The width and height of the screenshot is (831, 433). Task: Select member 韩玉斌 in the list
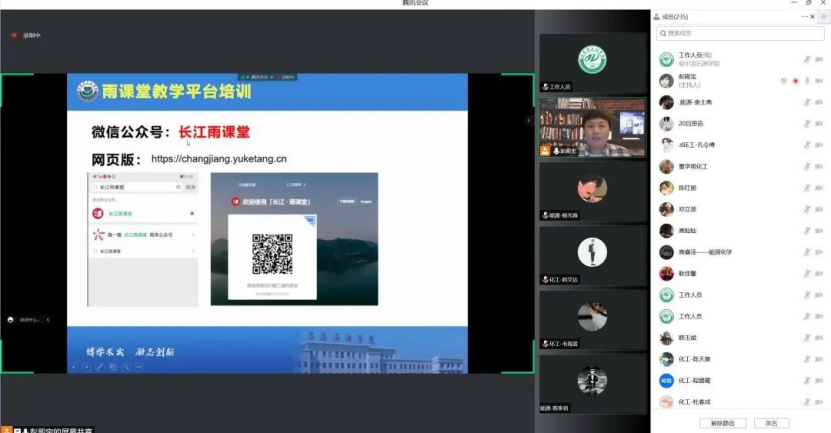point(741,338)
